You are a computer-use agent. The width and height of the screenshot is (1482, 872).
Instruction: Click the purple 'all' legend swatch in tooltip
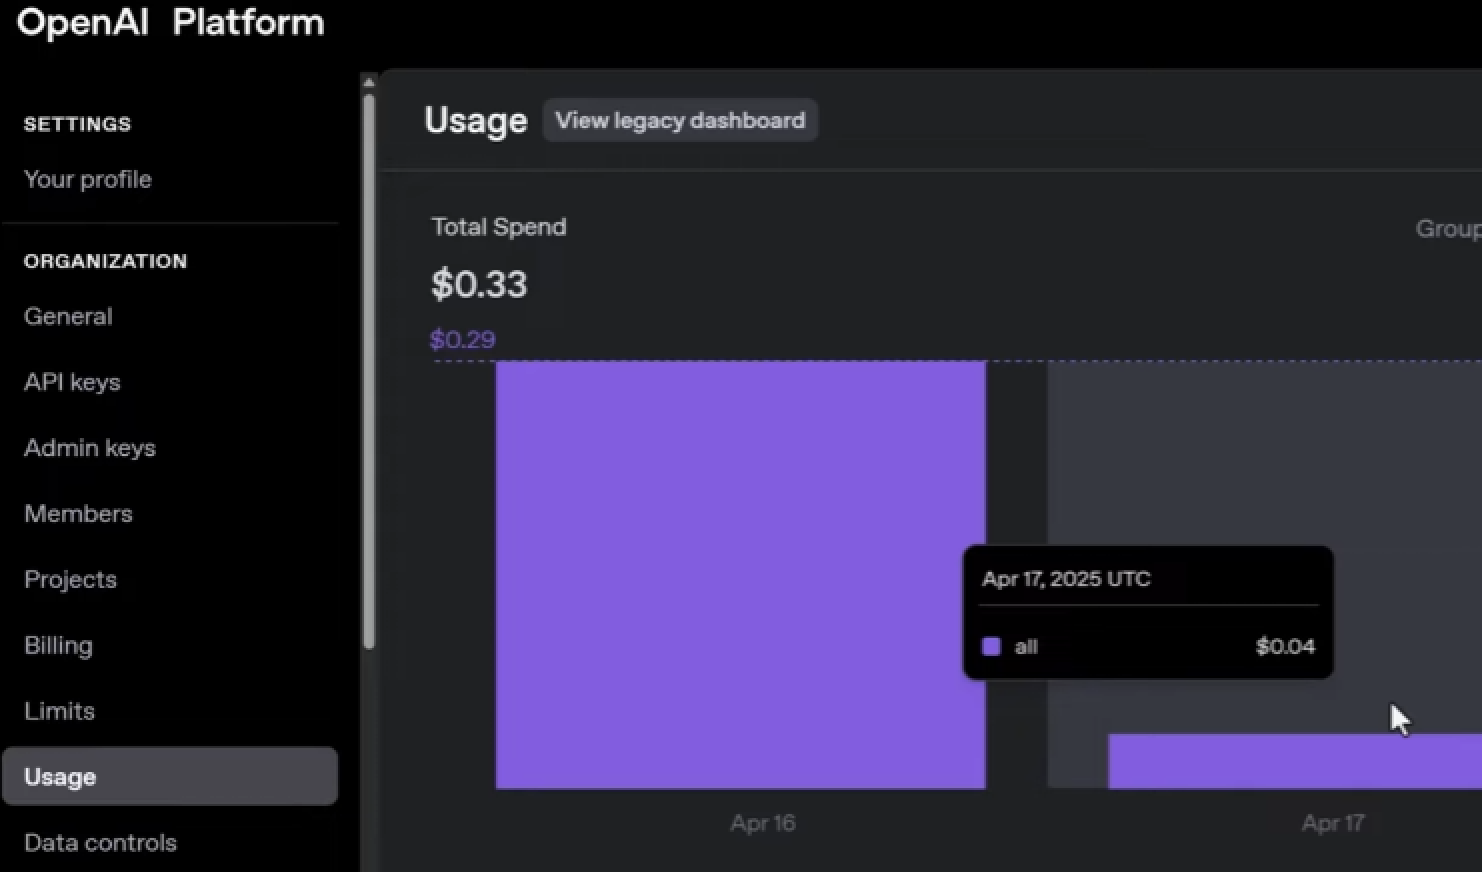point(991,646)
